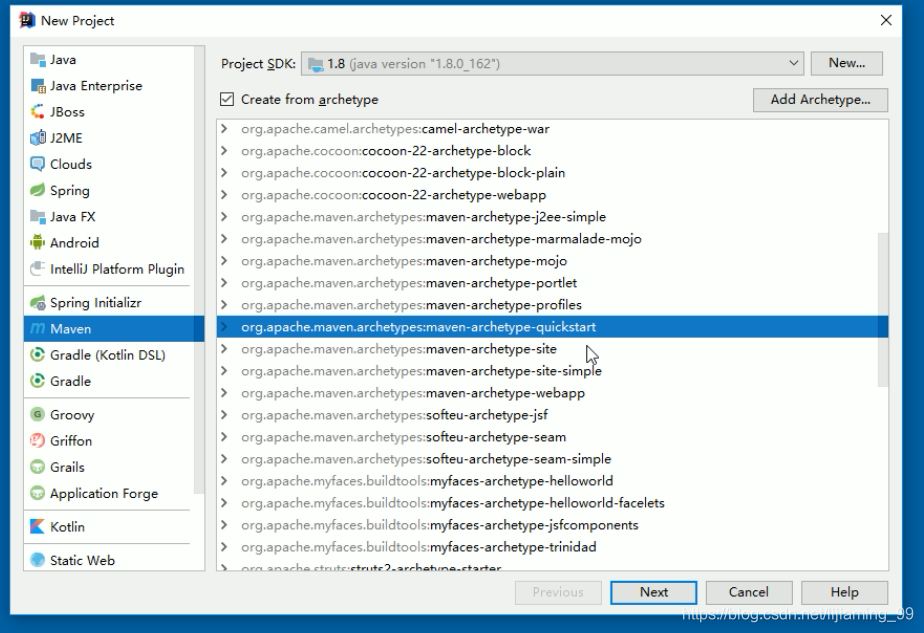Image resolution: width=924 pixels, height=633 pixels.
Task: Click the Clouds icon
Action: (38, 164)
